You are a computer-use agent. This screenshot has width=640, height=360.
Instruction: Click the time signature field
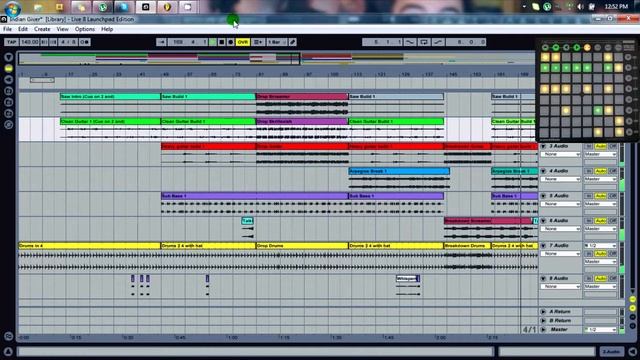click(x=68, y=42)
